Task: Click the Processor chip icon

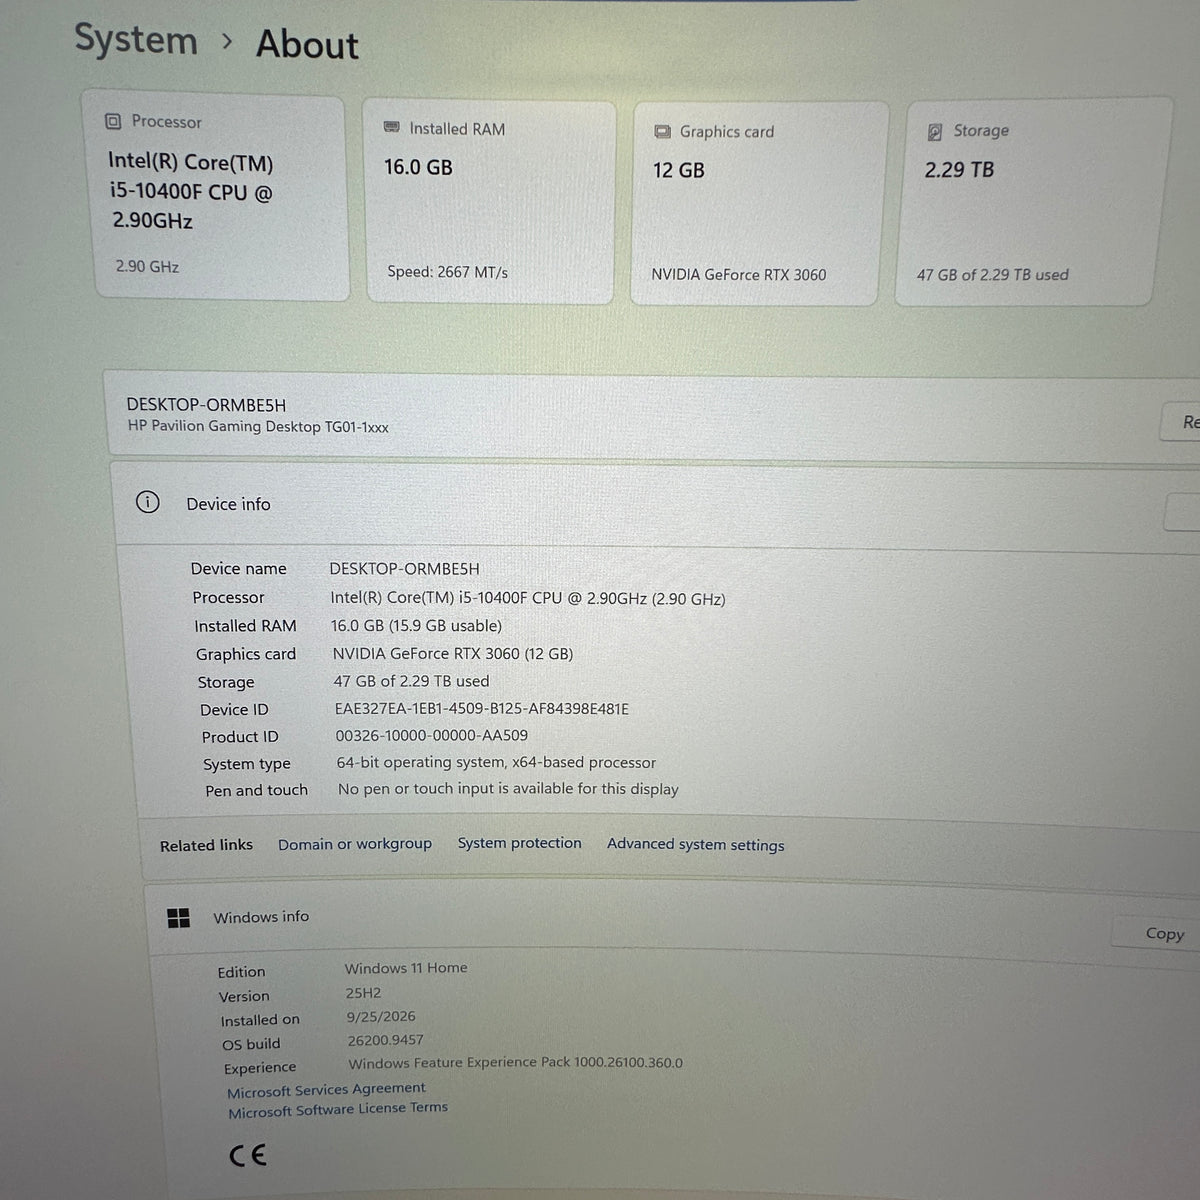Action: click(113, 121)
